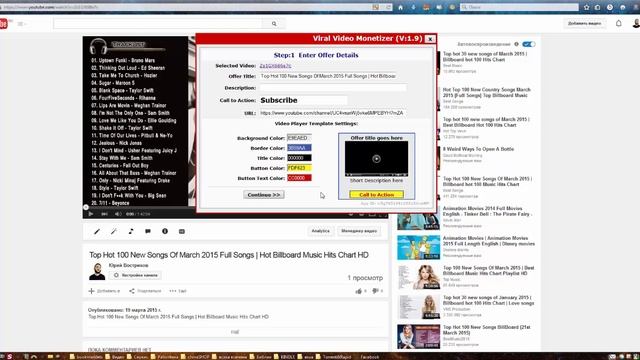
Task: Open Tinker Bell Pirate Fairy animation thumbnail
Action: point(418,218)
